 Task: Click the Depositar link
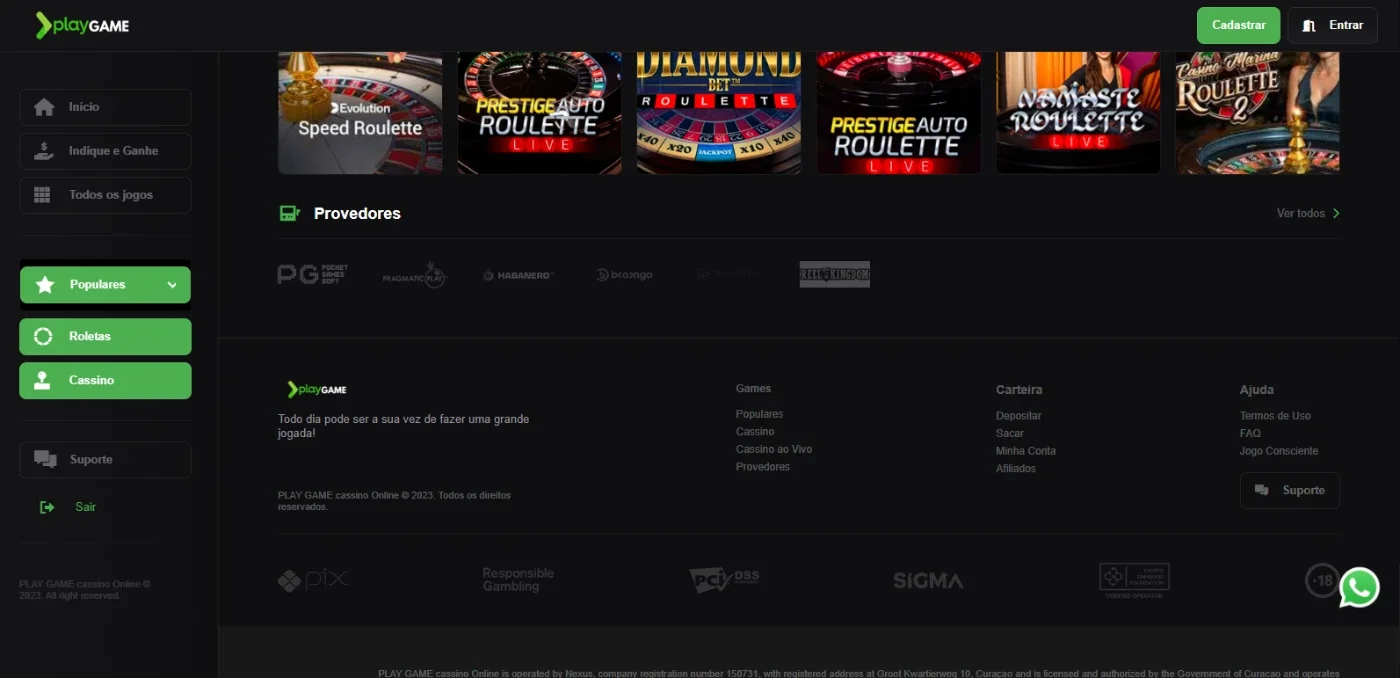(x=1018, y=416)
